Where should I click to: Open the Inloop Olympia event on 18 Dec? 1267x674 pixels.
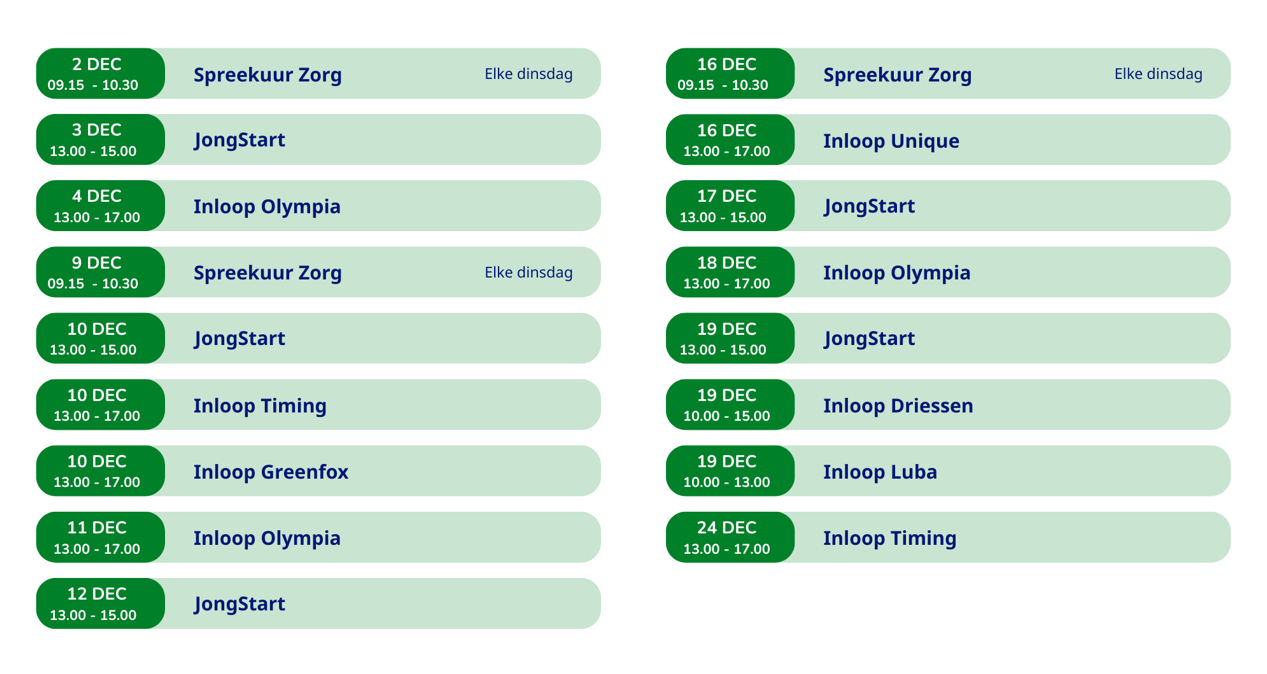click(x=896, y=273)
